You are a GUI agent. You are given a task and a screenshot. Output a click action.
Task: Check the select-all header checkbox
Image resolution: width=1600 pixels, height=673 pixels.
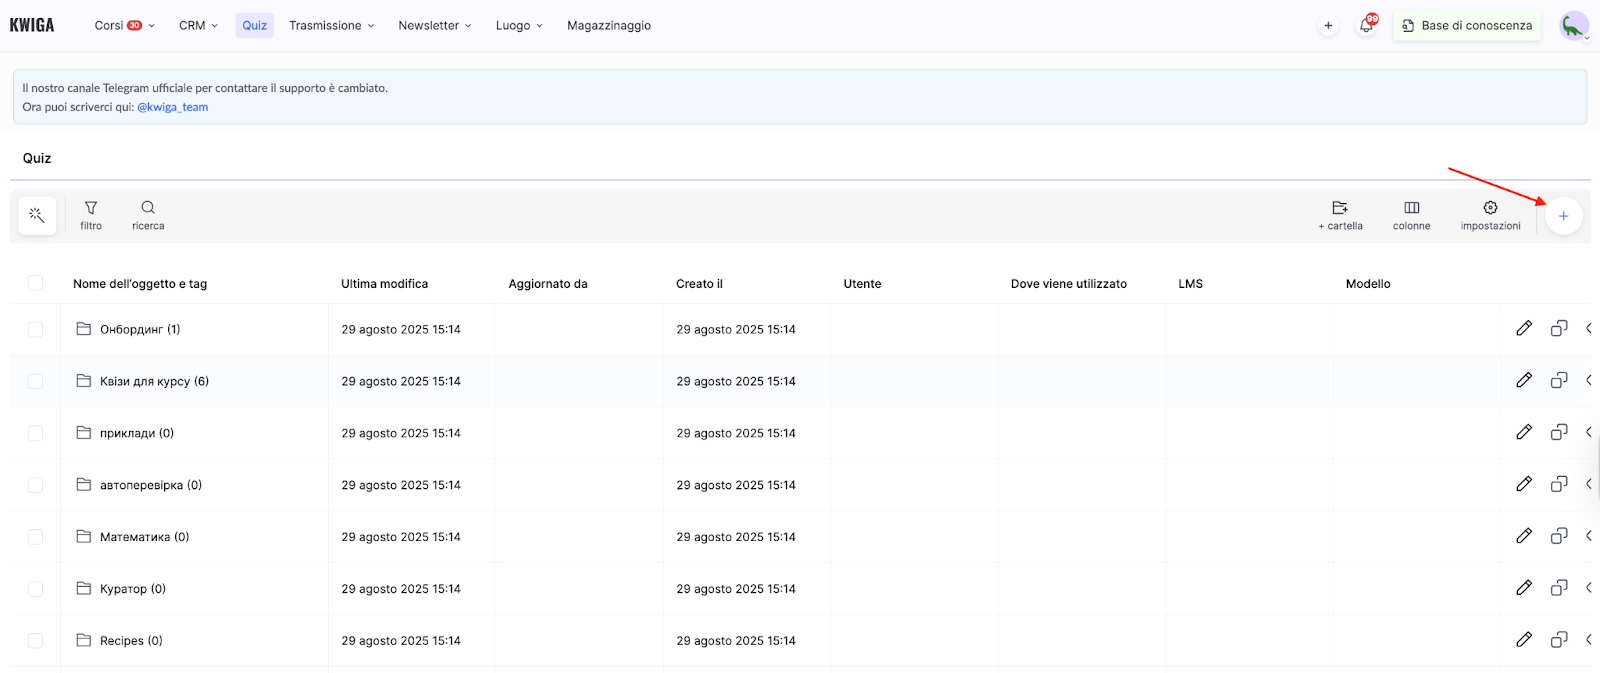point(36,283)
